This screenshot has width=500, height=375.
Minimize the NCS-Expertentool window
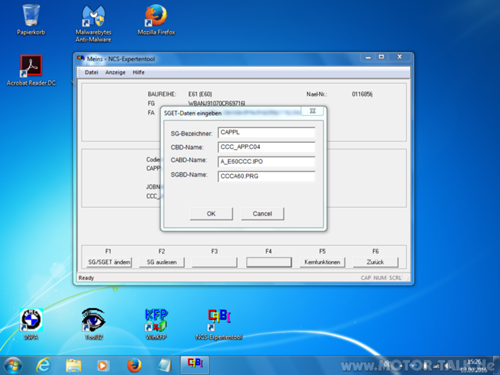[x=368, y=57]
